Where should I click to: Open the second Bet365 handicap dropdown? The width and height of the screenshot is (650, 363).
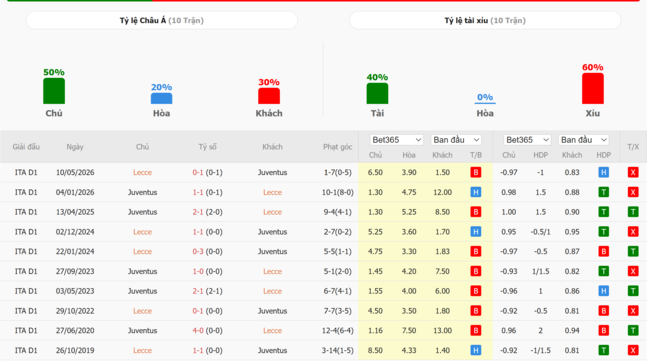pyautogui.click(x=527, y=140)
